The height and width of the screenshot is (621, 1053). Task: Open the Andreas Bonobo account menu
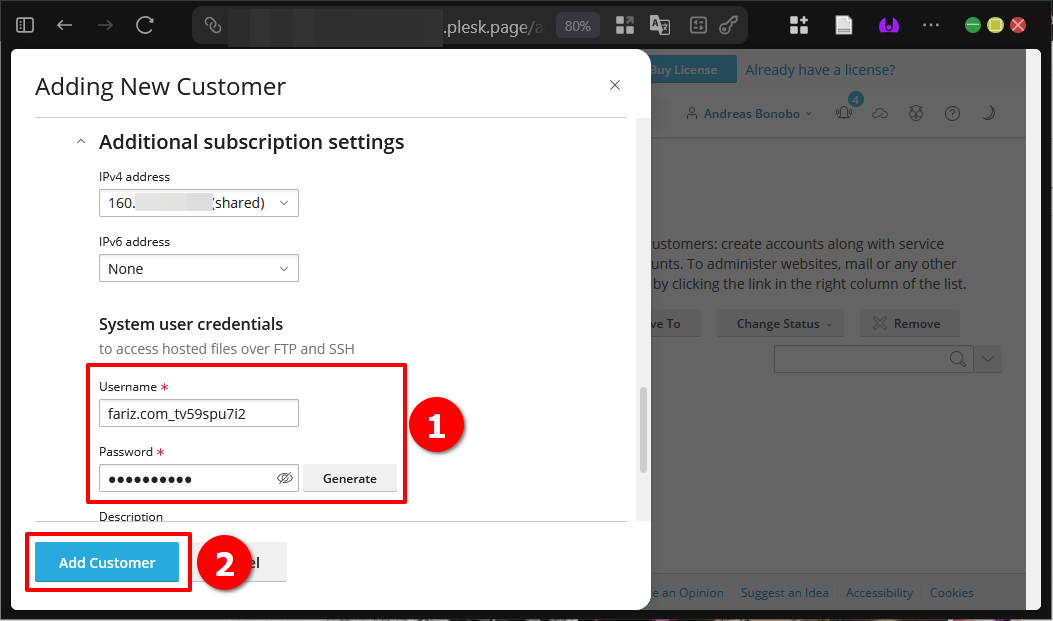(x=749, y=114)
